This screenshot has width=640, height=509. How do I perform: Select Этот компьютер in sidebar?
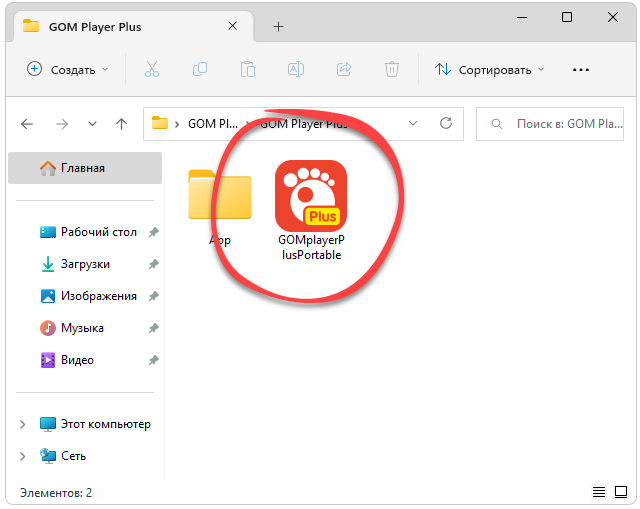click(x=106, y=424)
